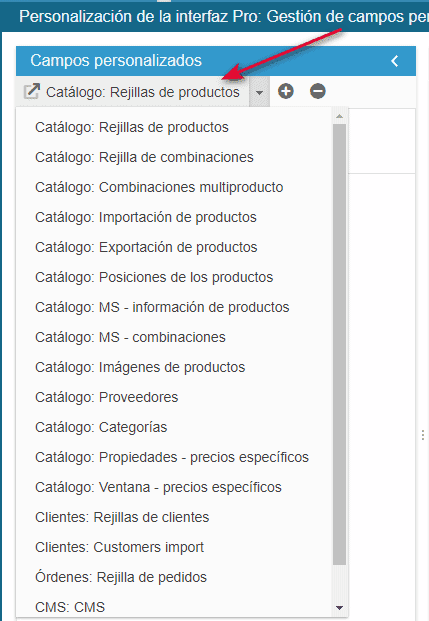Select Catálogo: Rejilla de combinaciones option
This screenshot has width=429, height=621.
click(144, 157)
